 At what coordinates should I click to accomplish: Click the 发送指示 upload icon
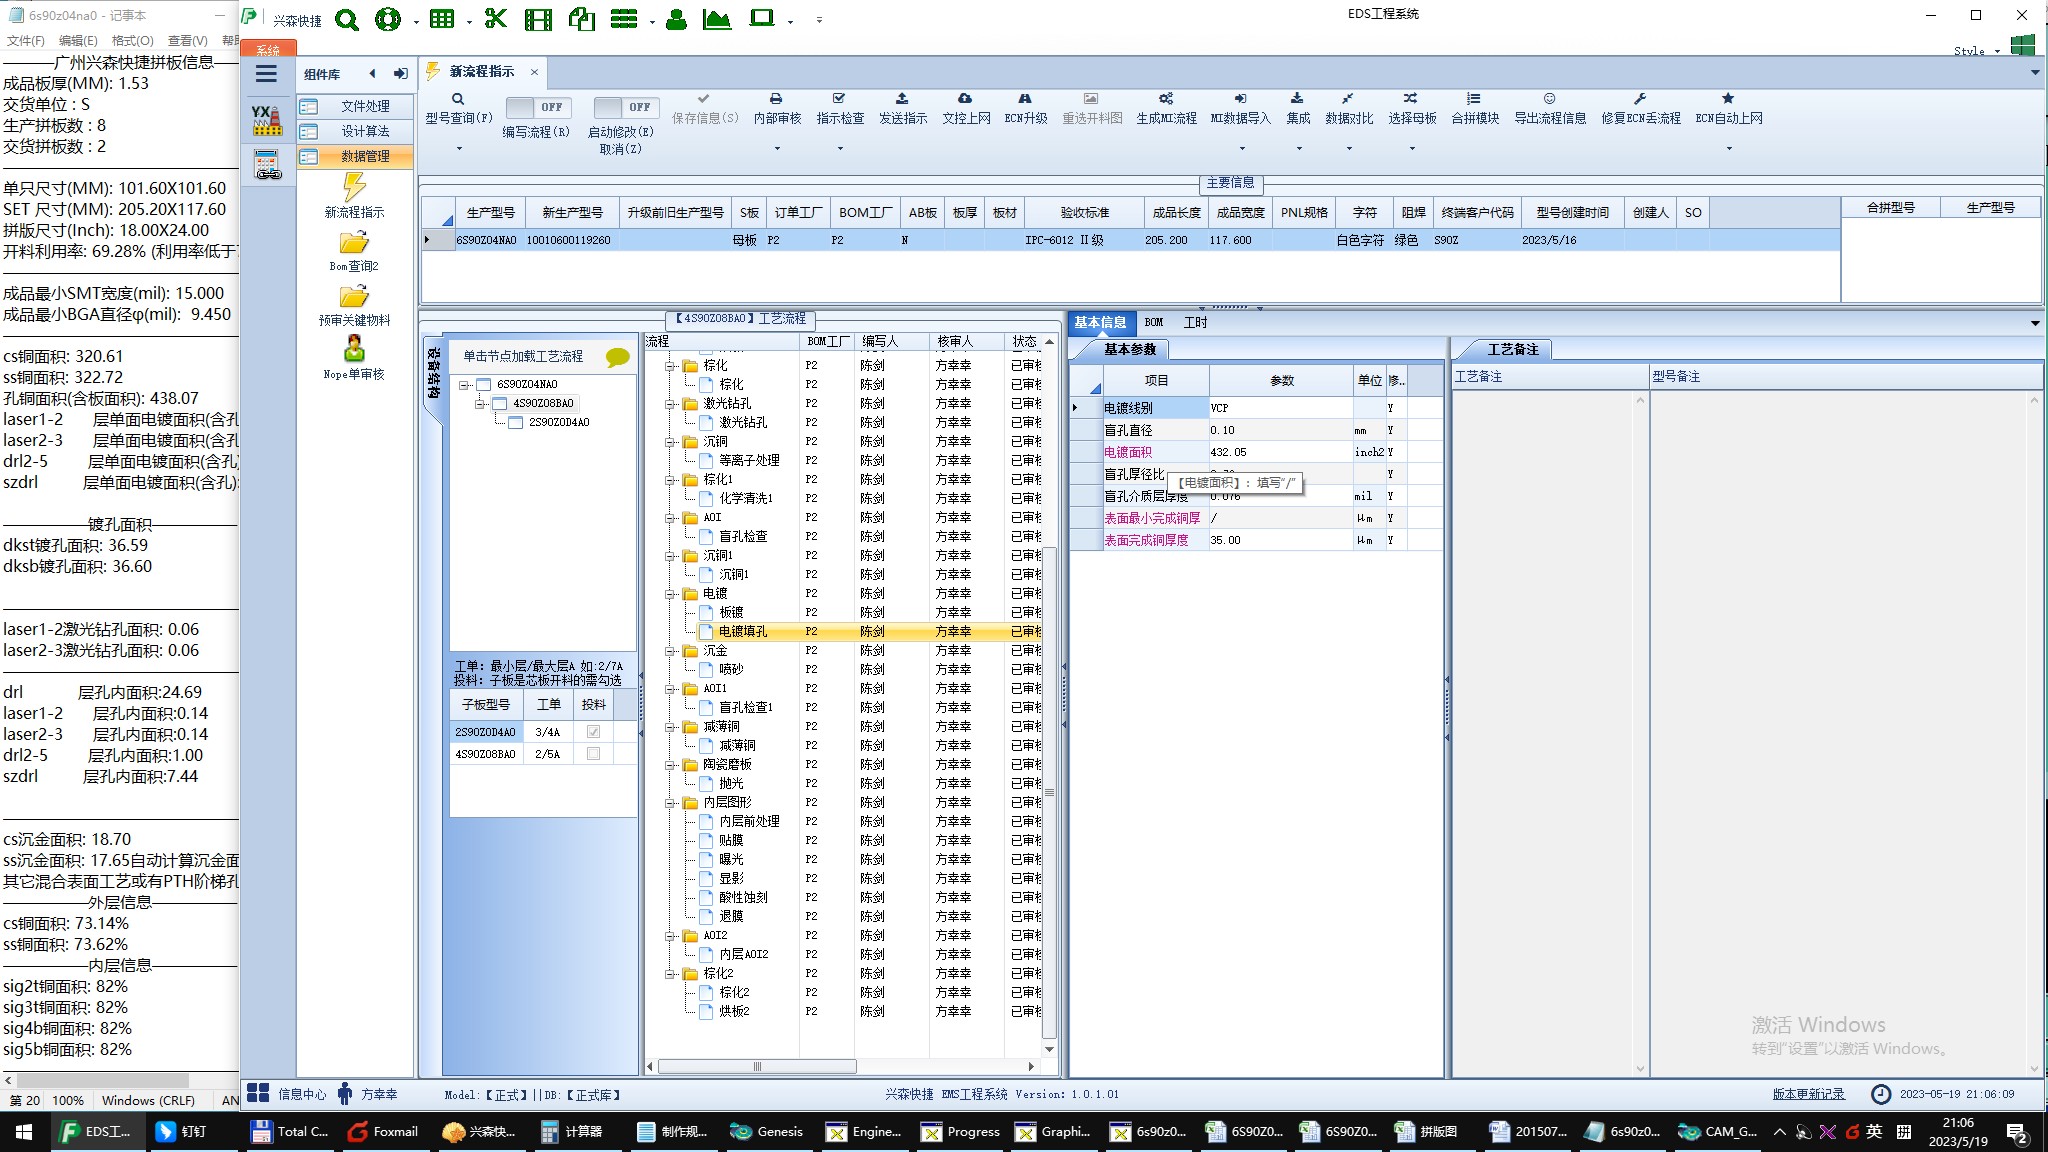pyautogui.click(x=902, y=99)
